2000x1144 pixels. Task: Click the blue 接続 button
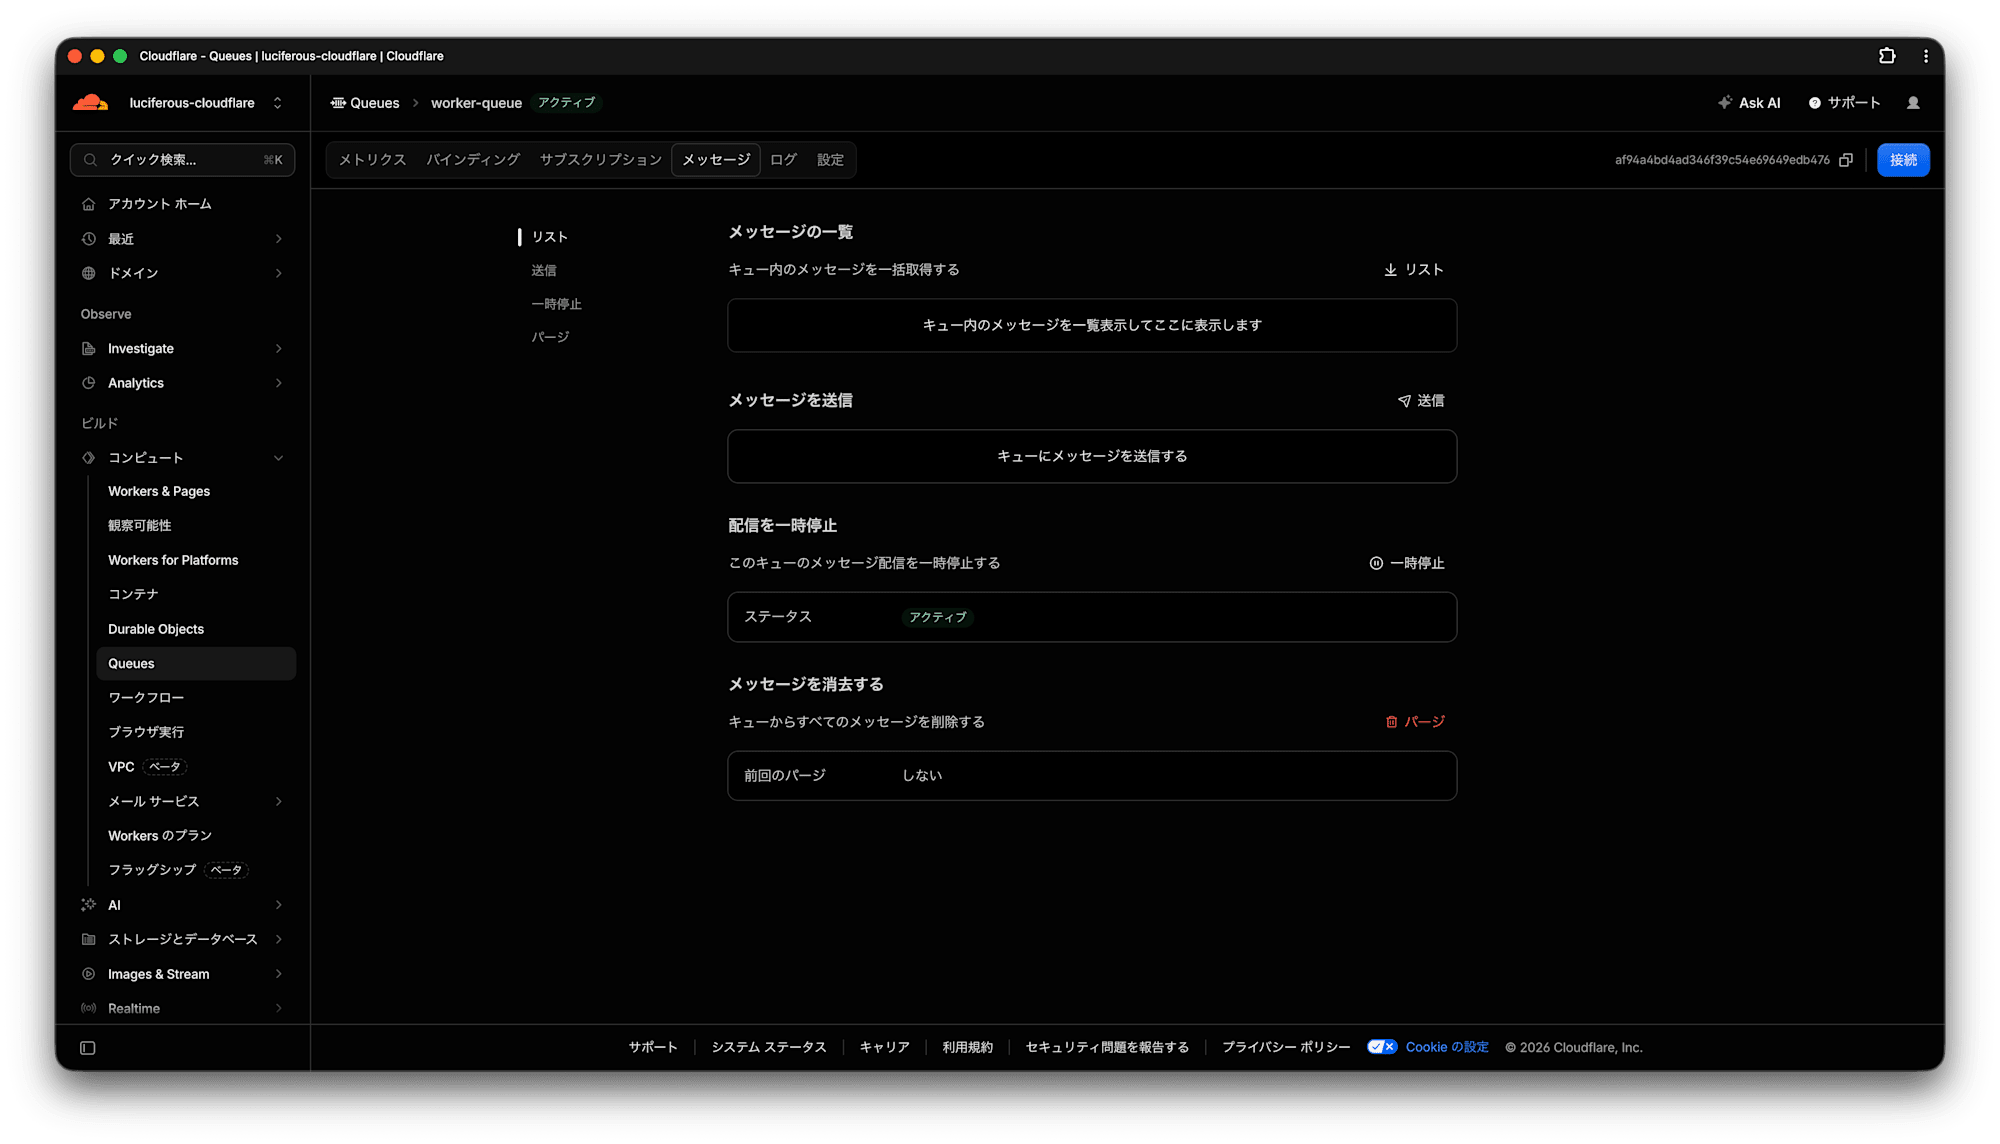tap(1903, 160)
